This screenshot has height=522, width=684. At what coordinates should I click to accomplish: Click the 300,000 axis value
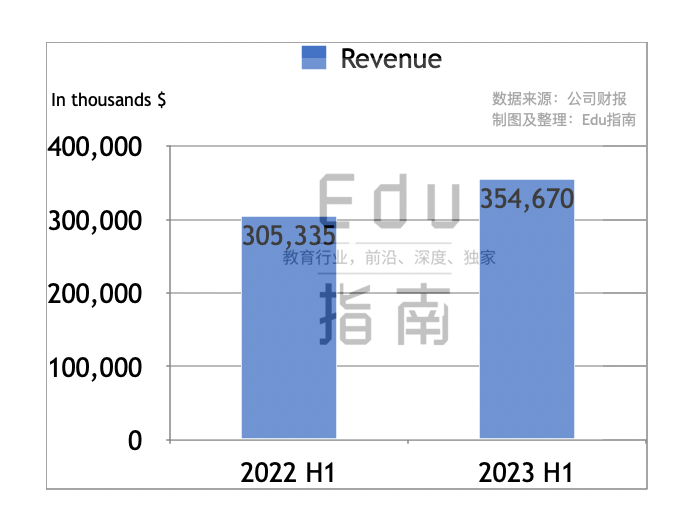pyautogui.click(x=95, y=221)
